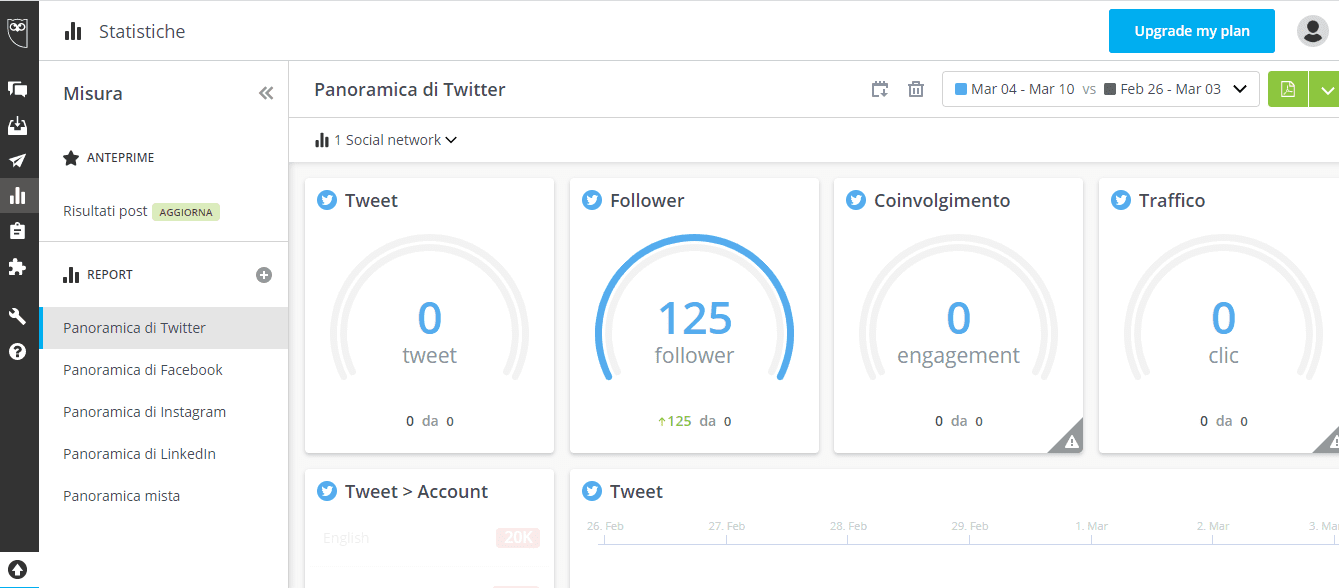The height and width of the screenshot is (588, 1339).
Task: Click the warning triangle on the Coinvolgimento card
Action: point(1071,441)
